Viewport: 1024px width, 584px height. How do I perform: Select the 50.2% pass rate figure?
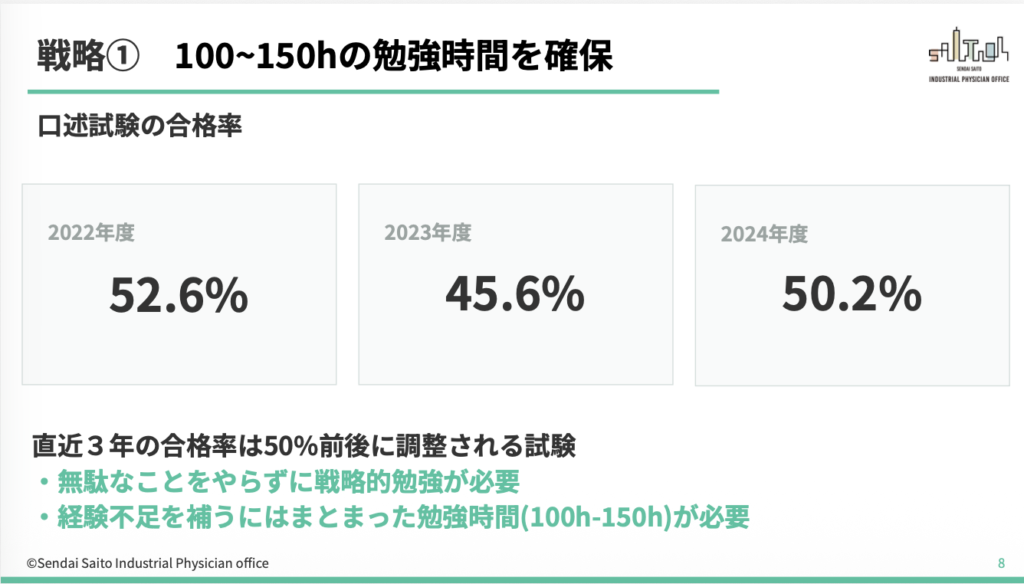851,294
